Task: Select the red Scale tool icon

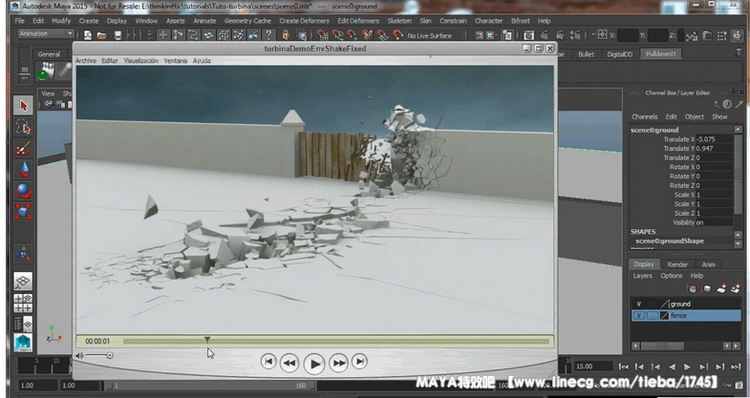Action: point(23,211)
